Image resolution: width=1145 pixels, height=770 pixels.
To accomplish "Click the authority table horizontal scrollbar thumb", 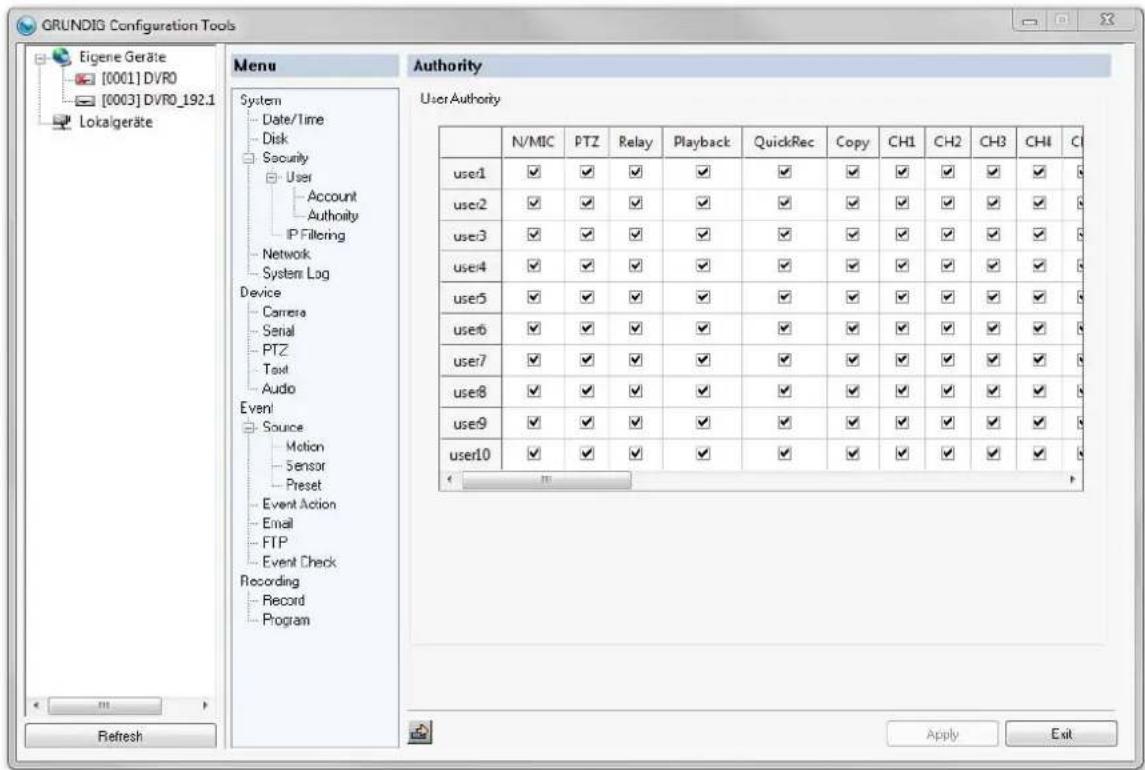I will click(546, 480).
